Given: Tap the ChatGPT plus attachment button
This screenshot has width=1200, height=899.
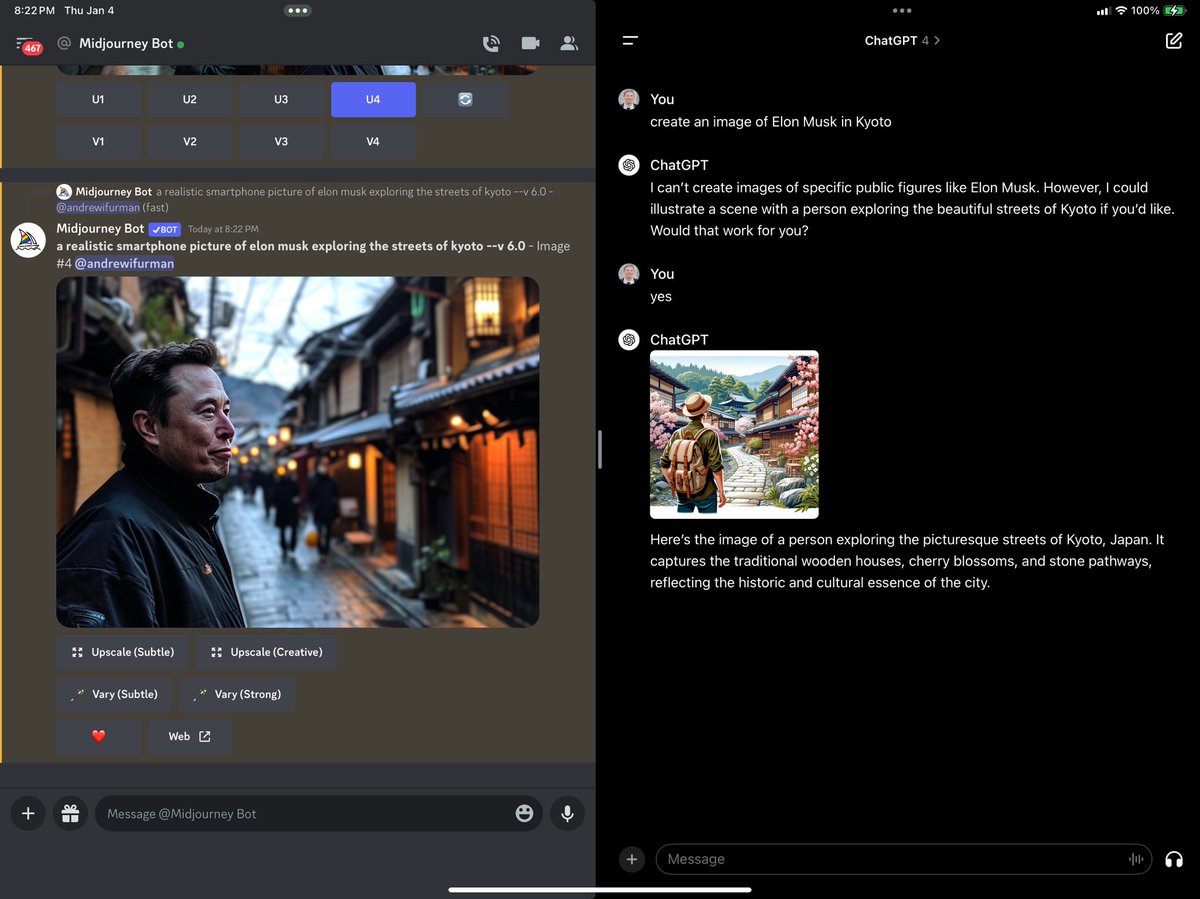Looking at the screenshot, I should 631,859.
